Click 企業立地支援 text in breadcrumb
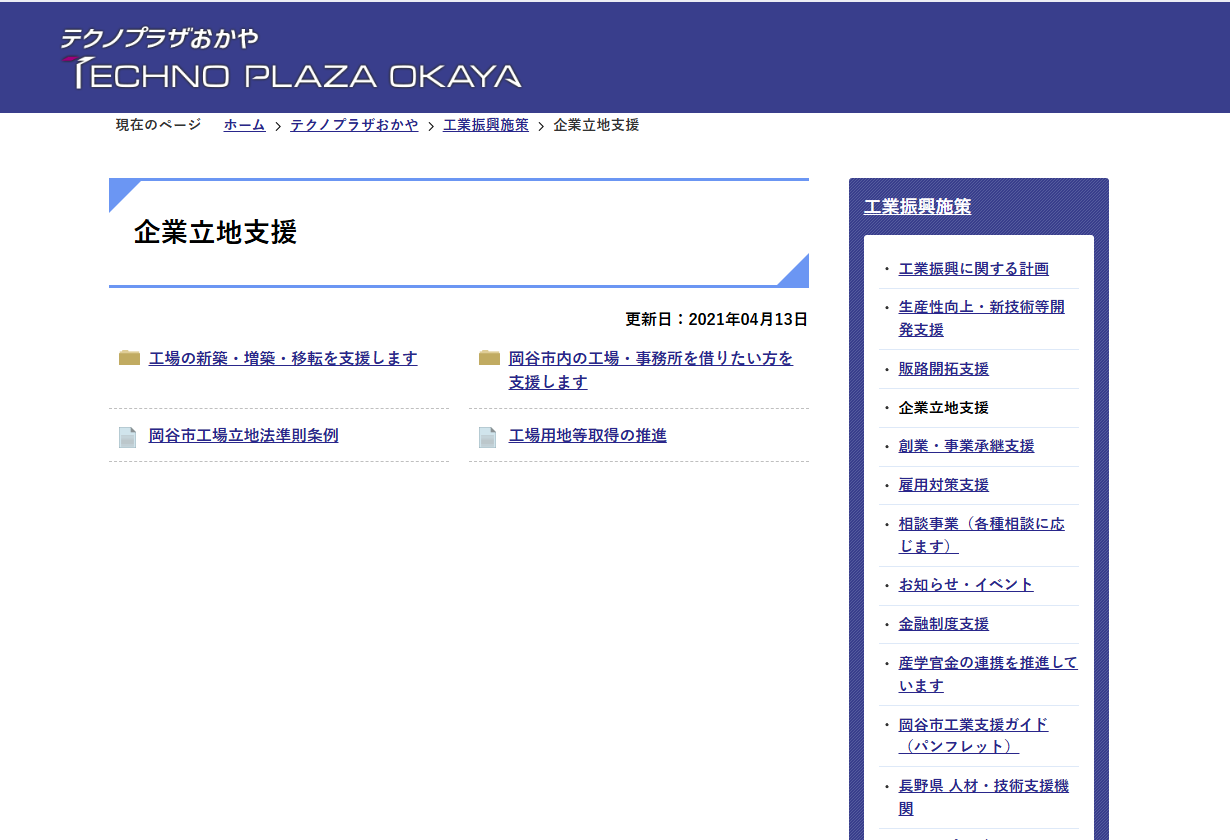 pyautogui.click(x=596, y=125)
